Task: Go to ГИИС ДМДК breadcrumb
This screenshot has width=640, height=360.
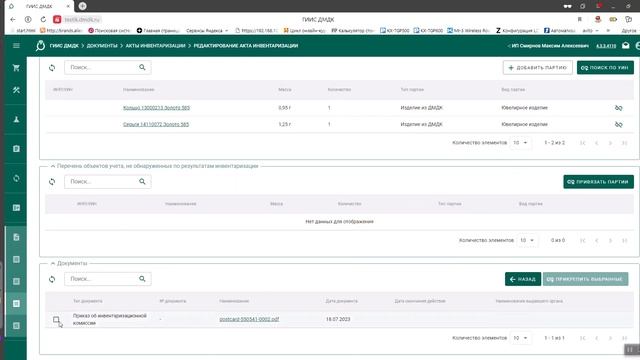Action: (64, 46)
